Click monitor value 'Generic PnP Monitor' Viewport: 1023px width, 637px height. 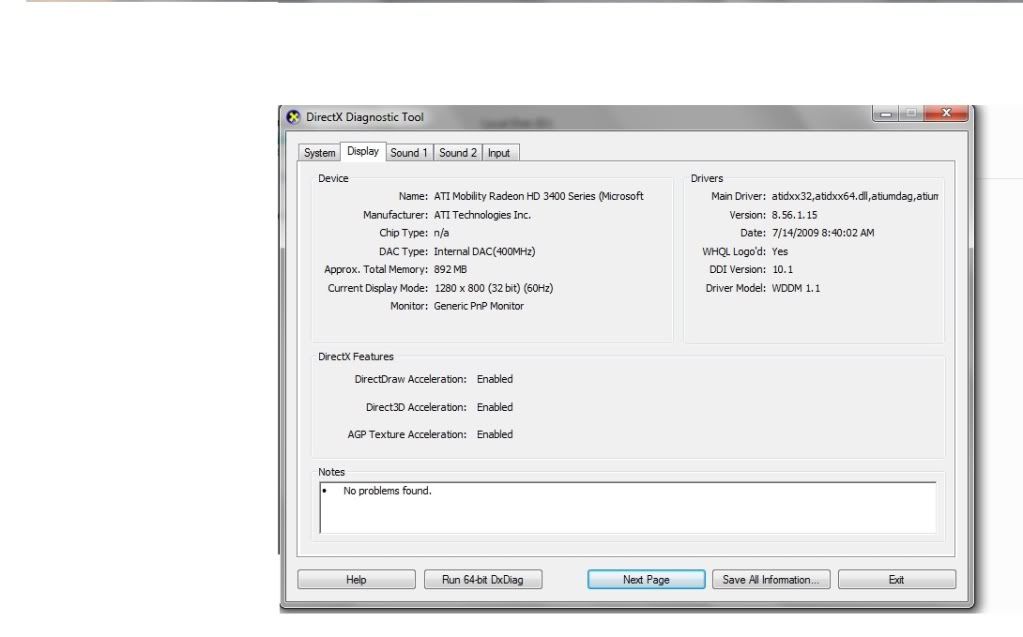point(479,306)
